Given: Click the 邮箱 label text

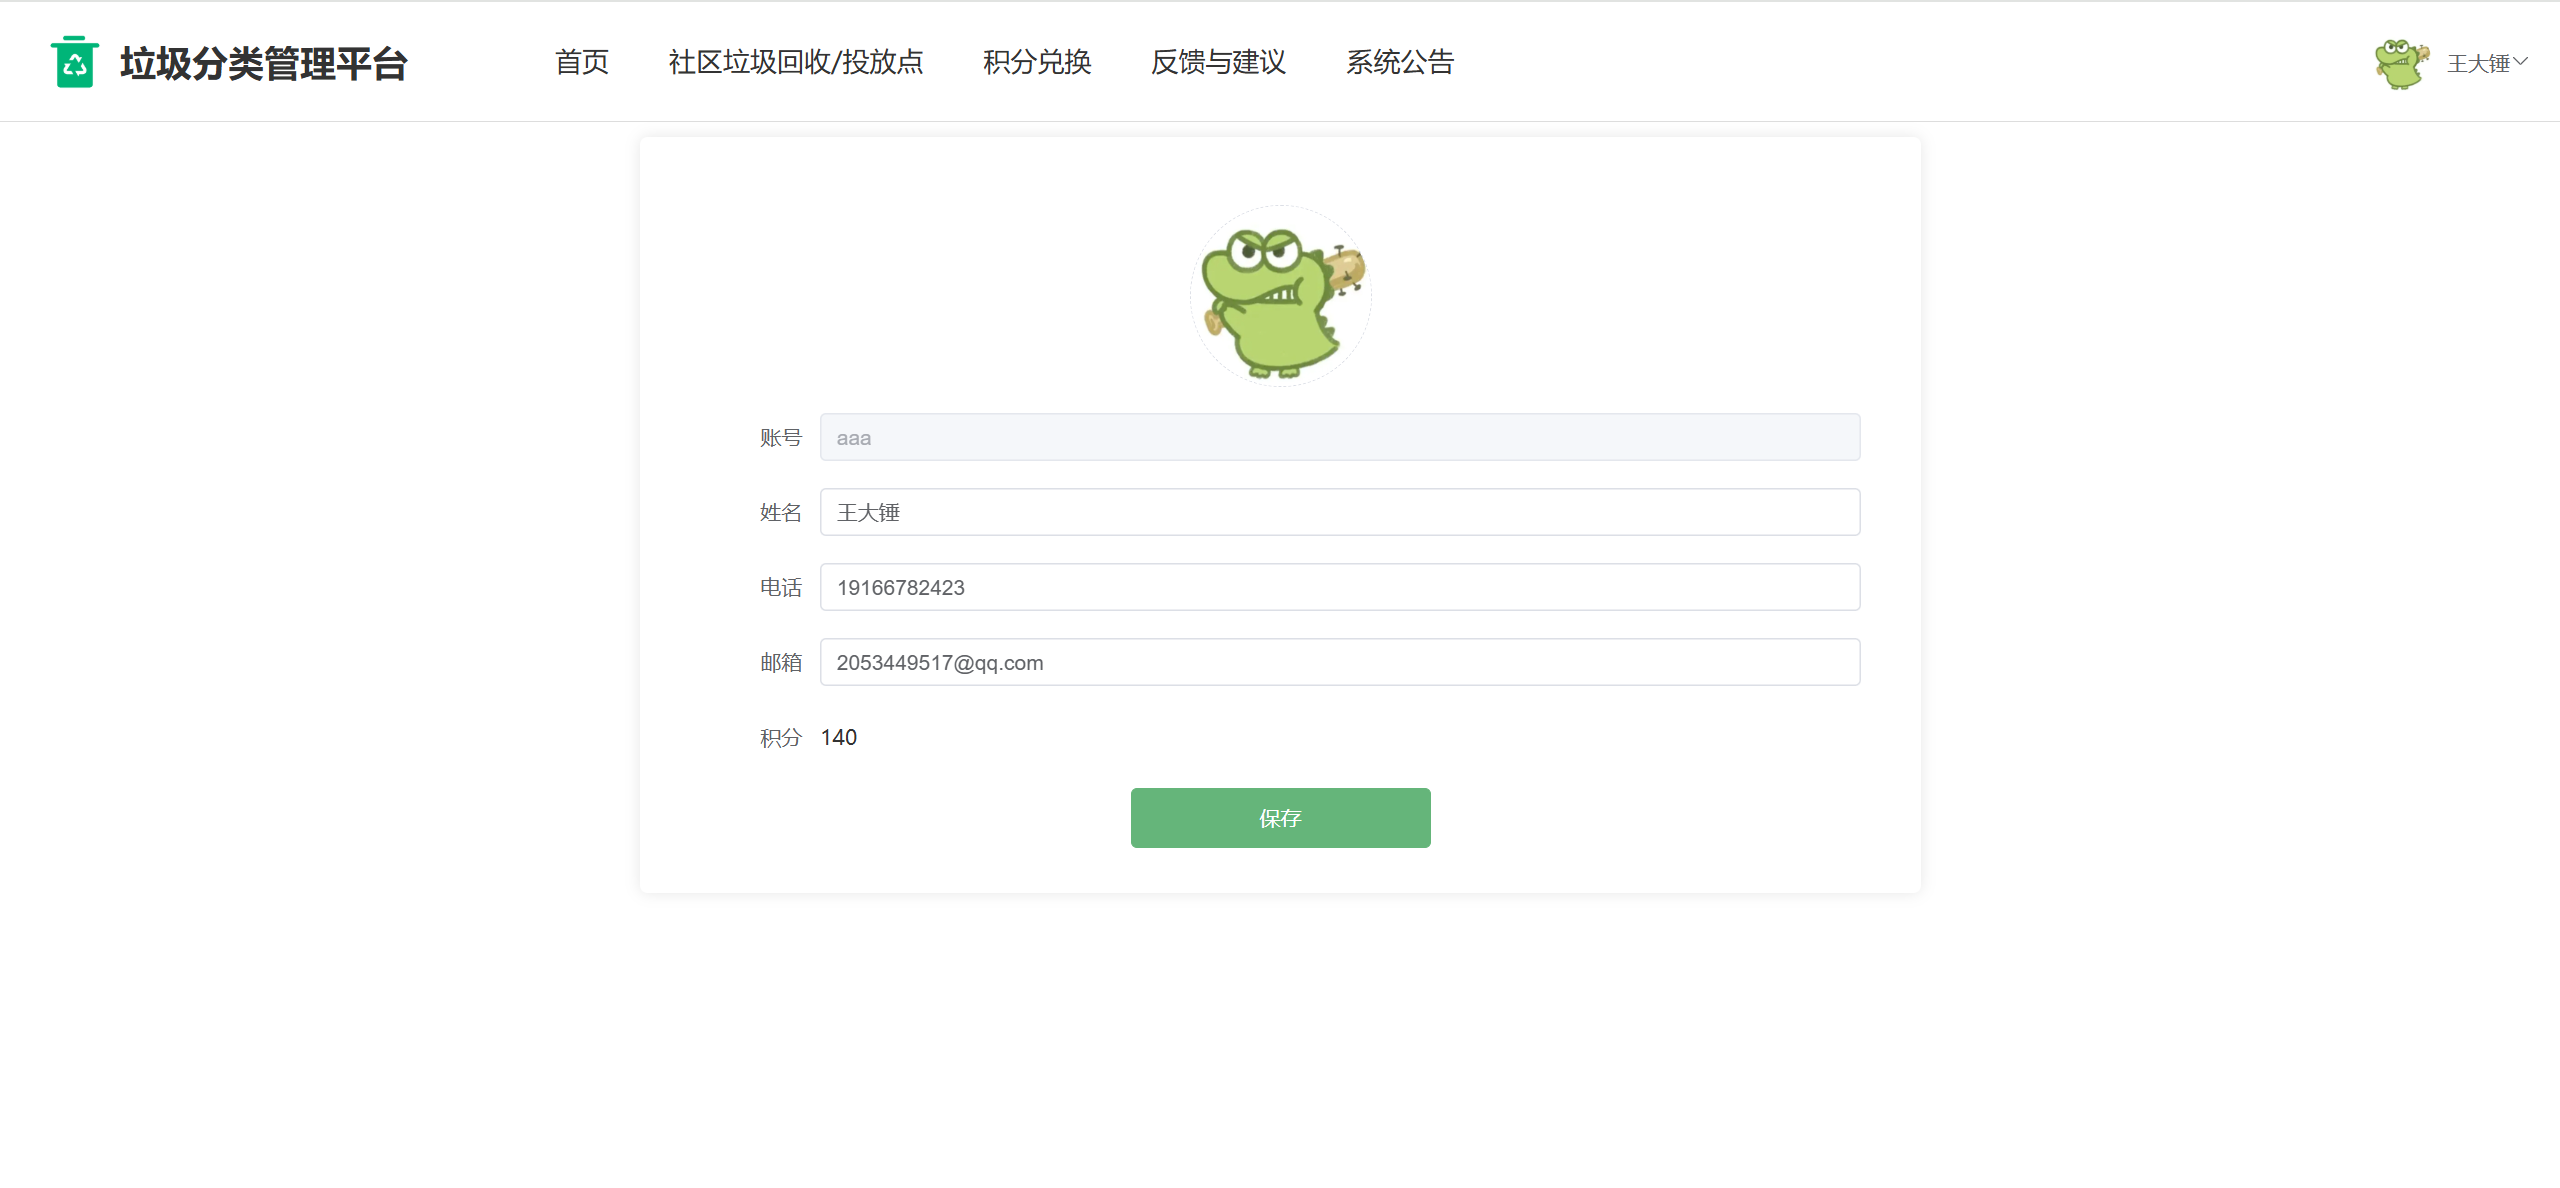Looking at the screenshot, I should click(x=780, y=663).
